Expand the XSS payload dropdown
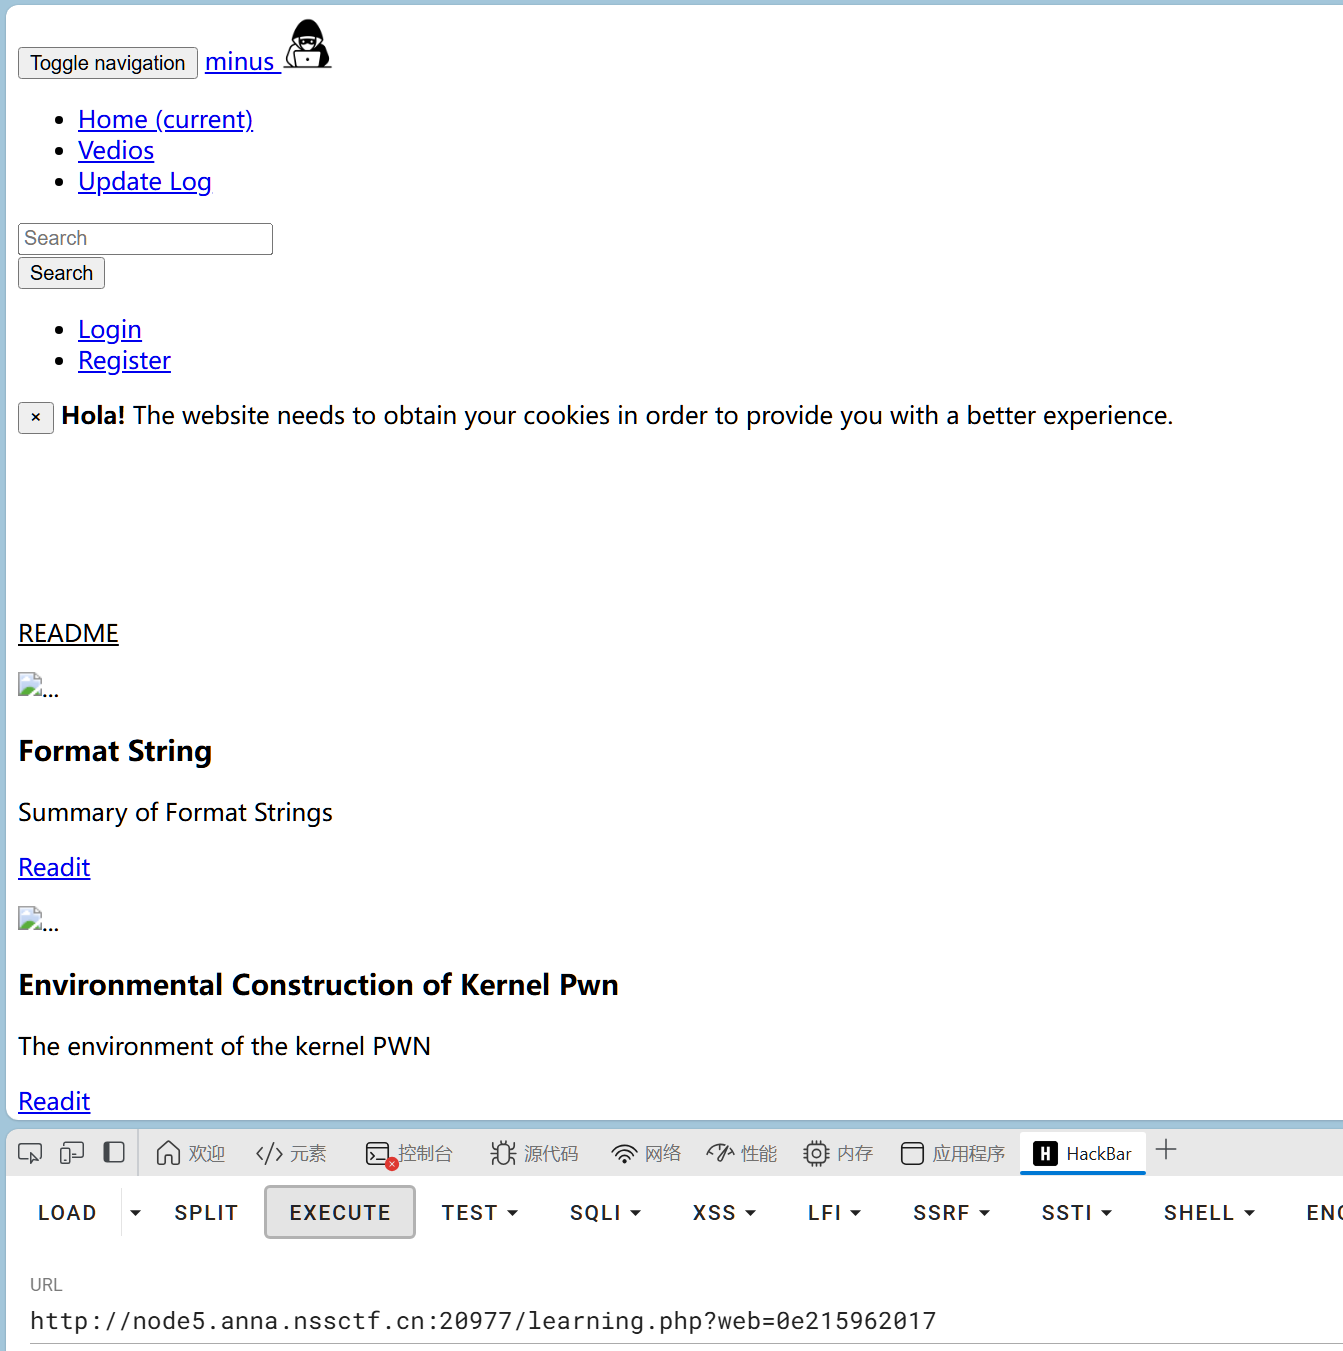 click(x=724, y=1213)
